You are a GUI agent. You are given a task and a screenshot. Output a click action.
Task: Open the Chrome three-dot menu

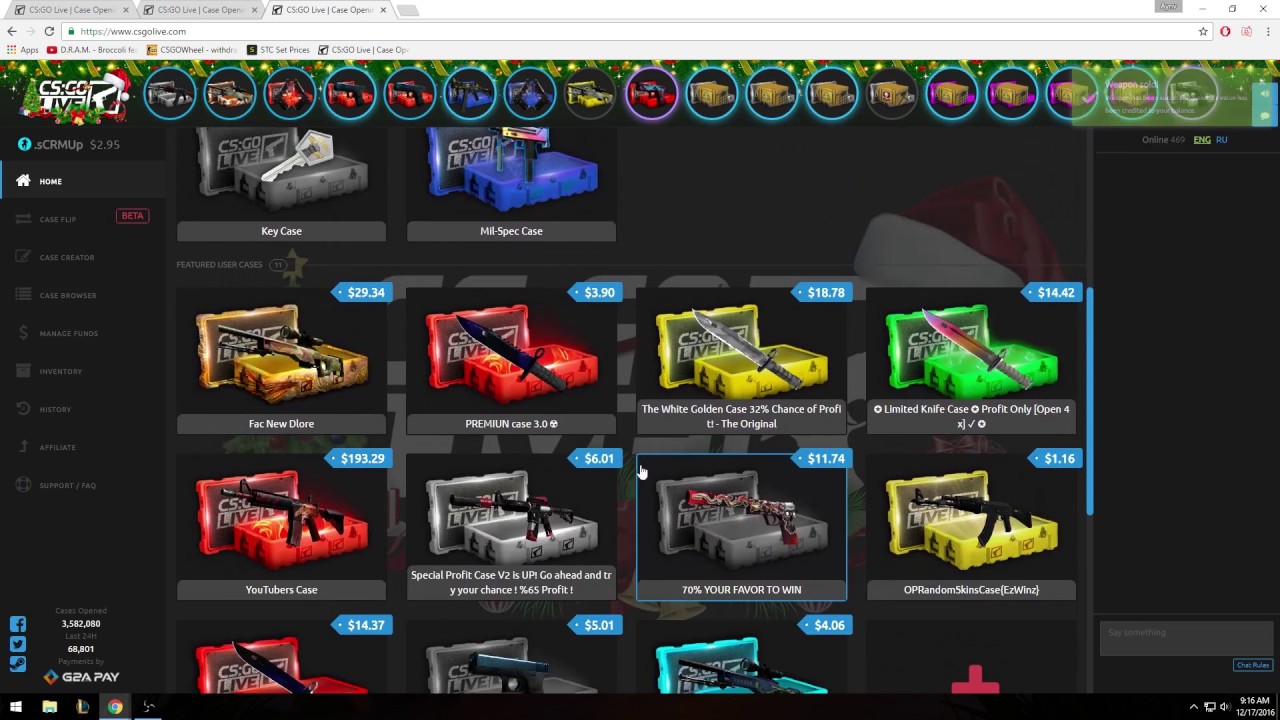1267,31
